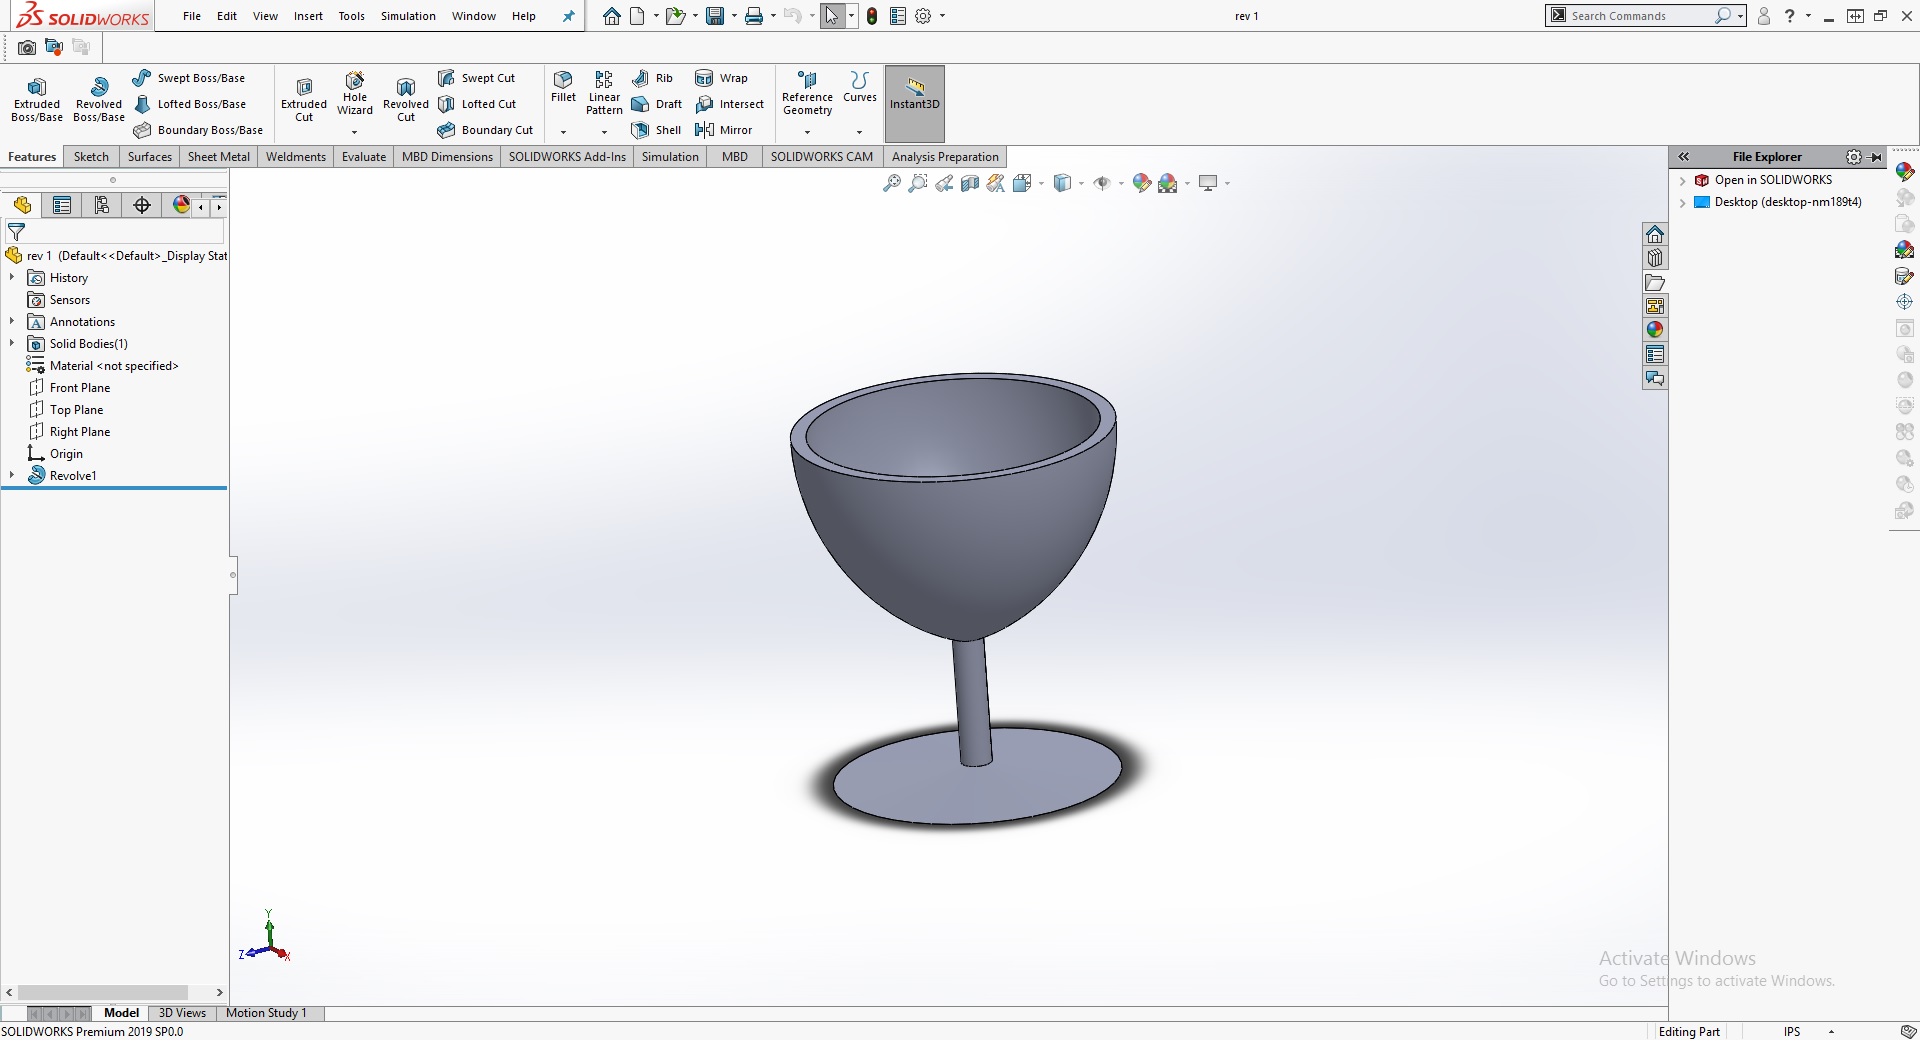
Task: Select the Extruded Boss/Base tool
Action: (36, 99)
